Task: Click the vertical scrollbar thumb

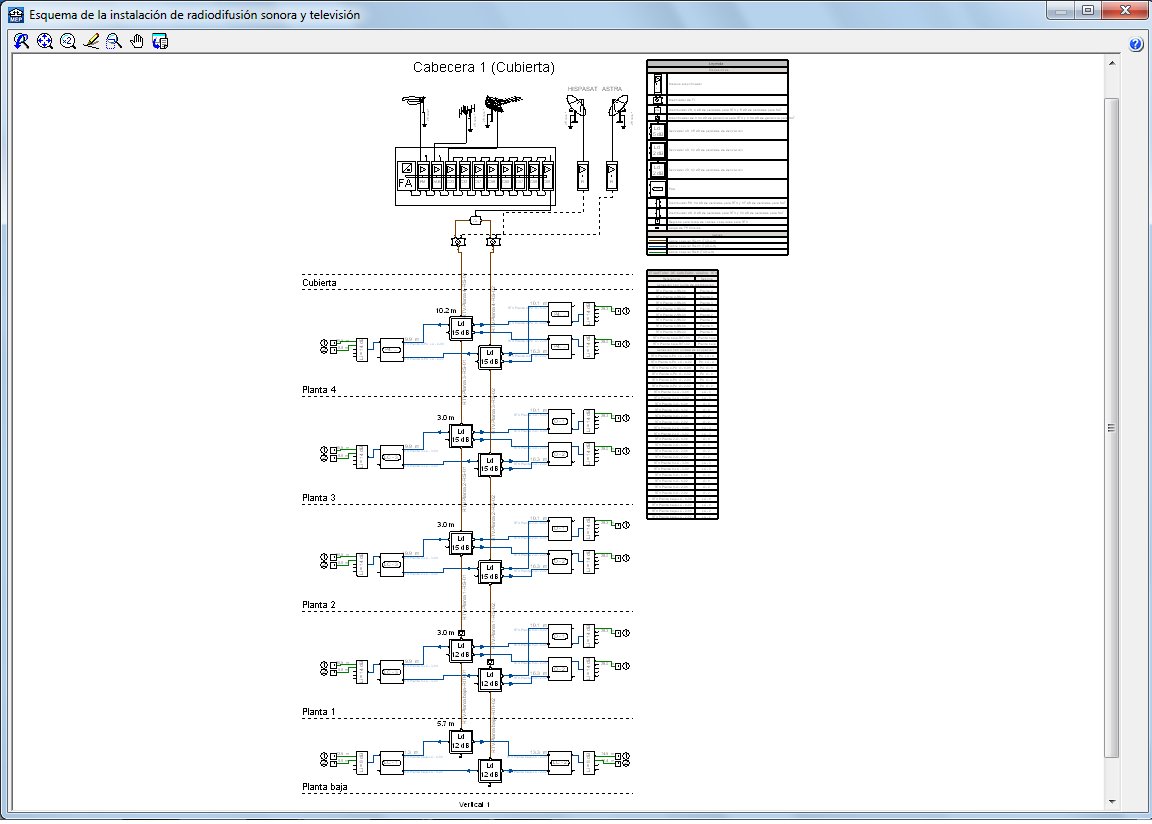Action: pos(1112,427)
